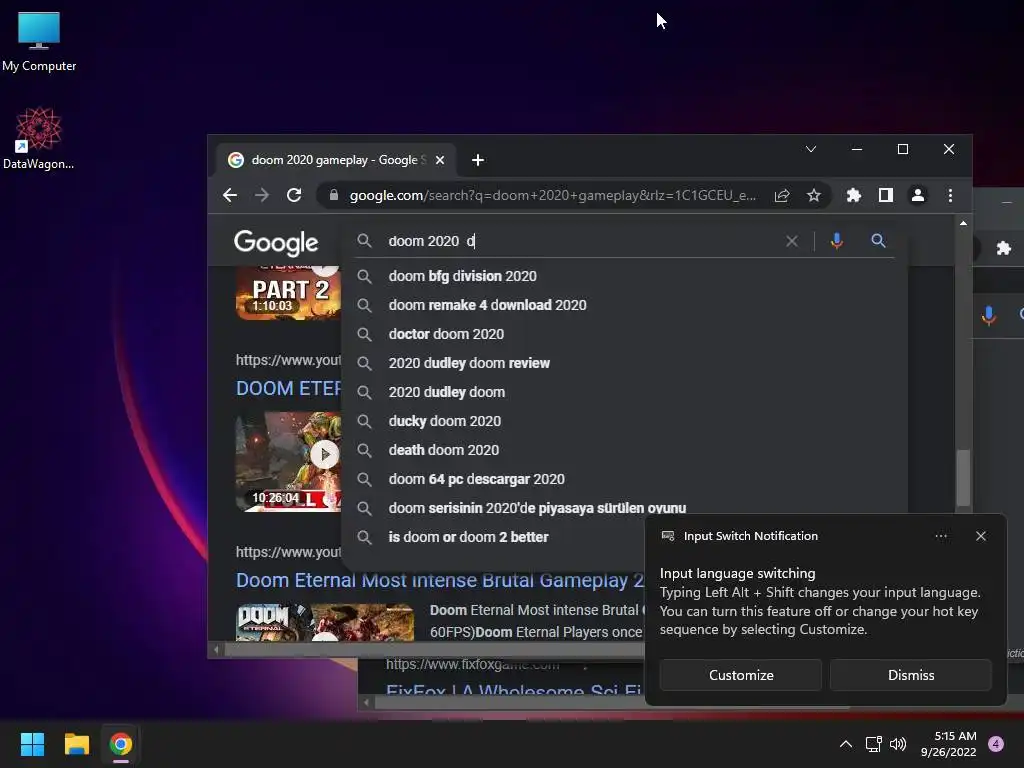Open the PART 2 video thumbnail
Viewport: 1024px width, 768px height.
click(x=288, y=294)
